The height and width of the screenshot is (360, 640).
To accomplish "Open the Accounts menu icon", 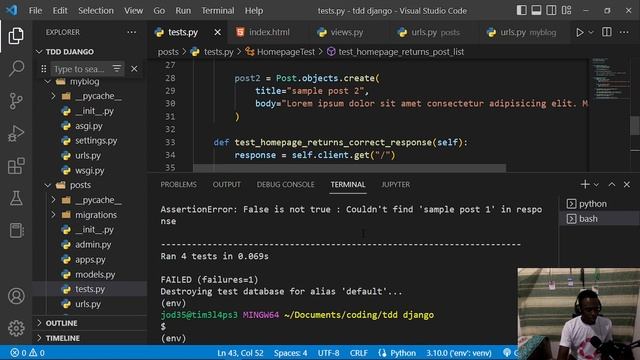I will tap(16, 296).
